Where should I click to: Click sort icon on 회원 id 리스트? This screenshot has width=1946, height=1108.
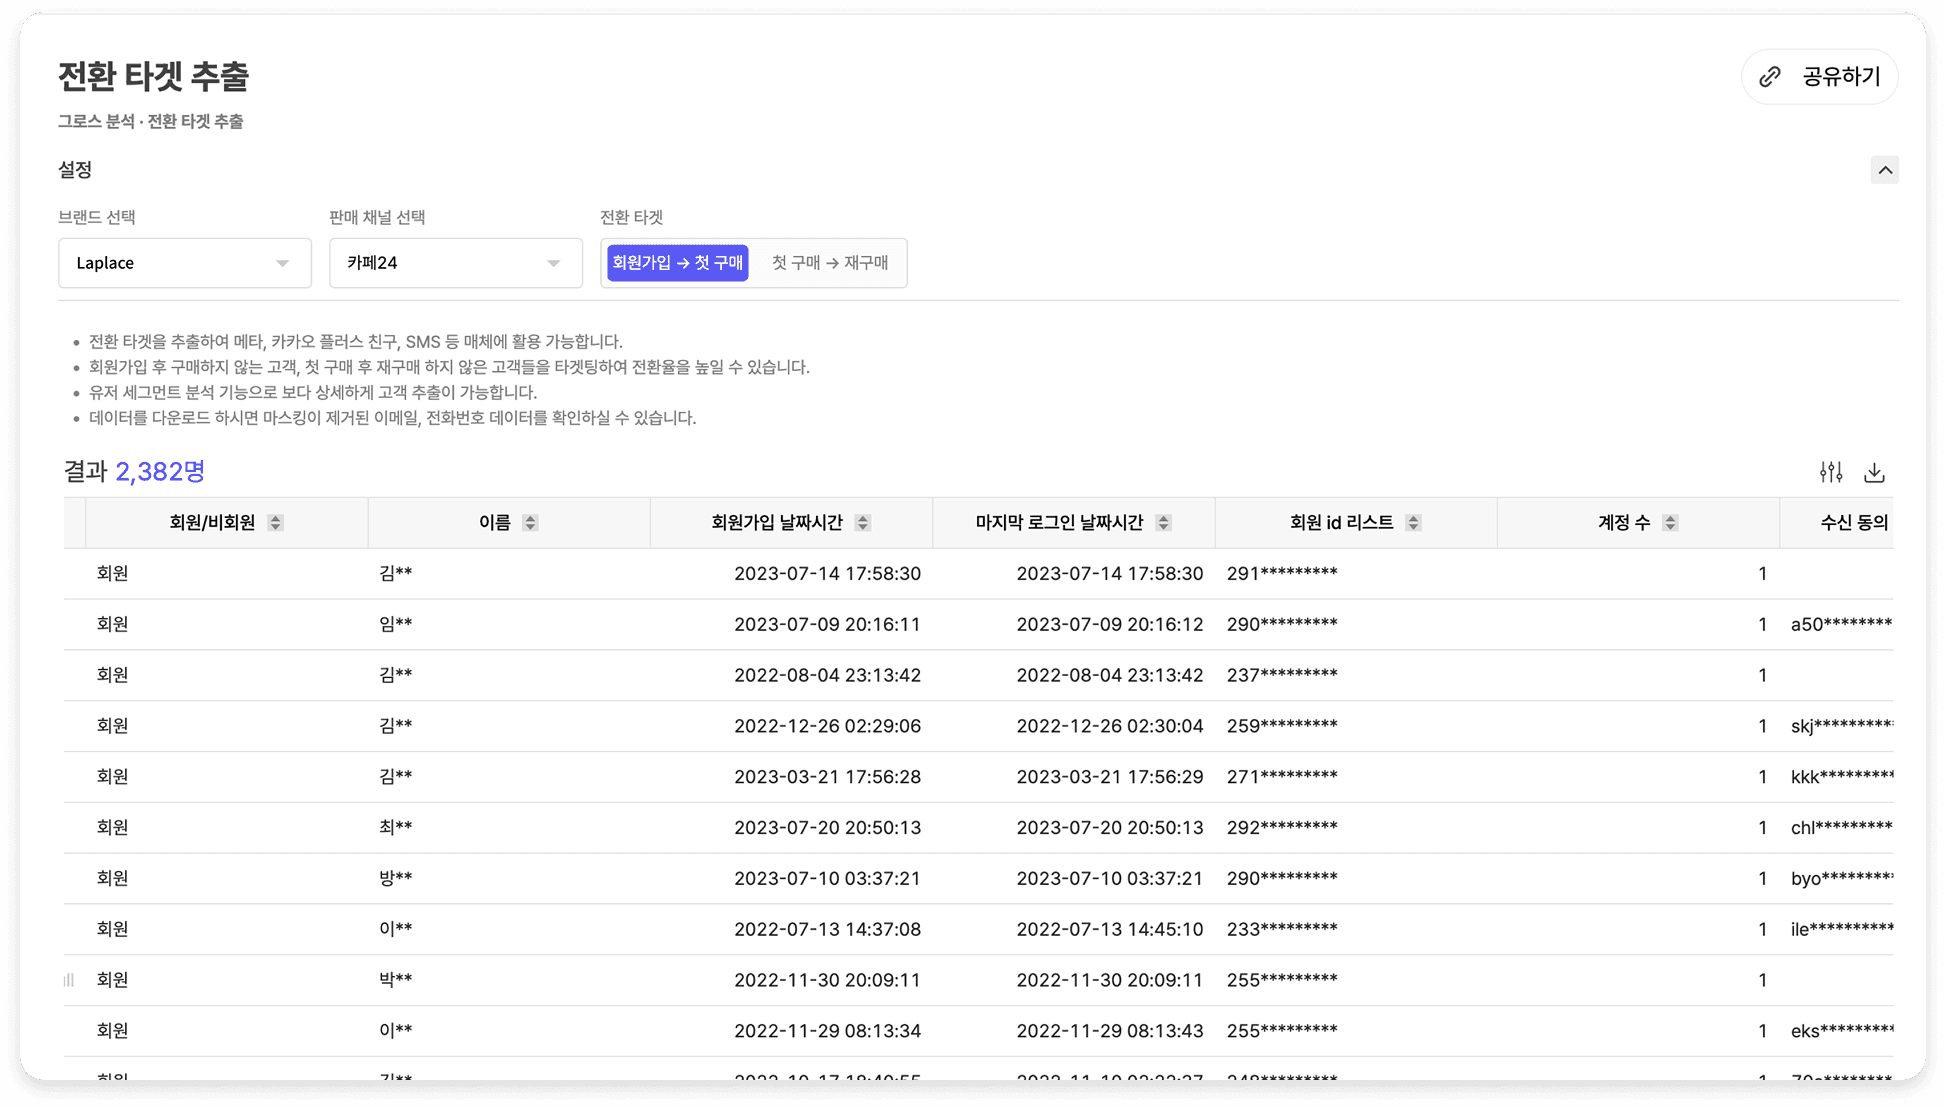(1413, 523)
